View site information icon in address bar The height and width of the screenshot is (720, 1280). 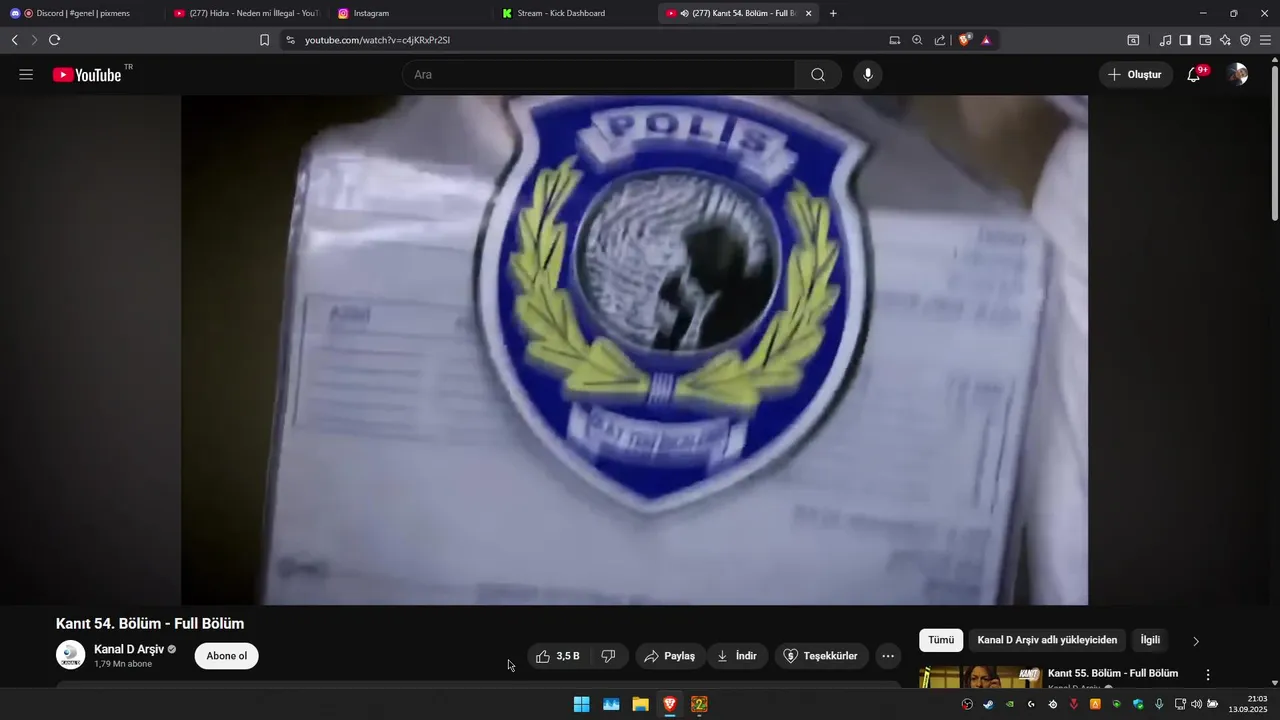point(290,40)
